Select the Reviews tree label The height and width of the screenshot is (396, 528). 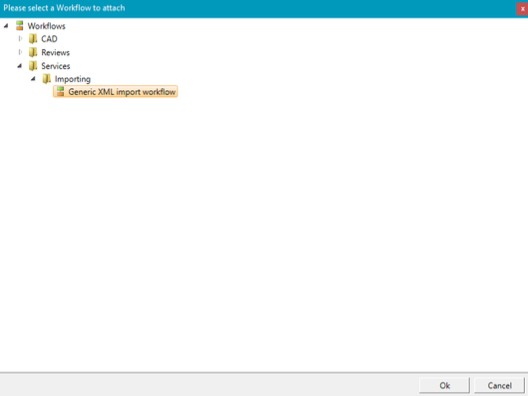[x=56, y=53]
